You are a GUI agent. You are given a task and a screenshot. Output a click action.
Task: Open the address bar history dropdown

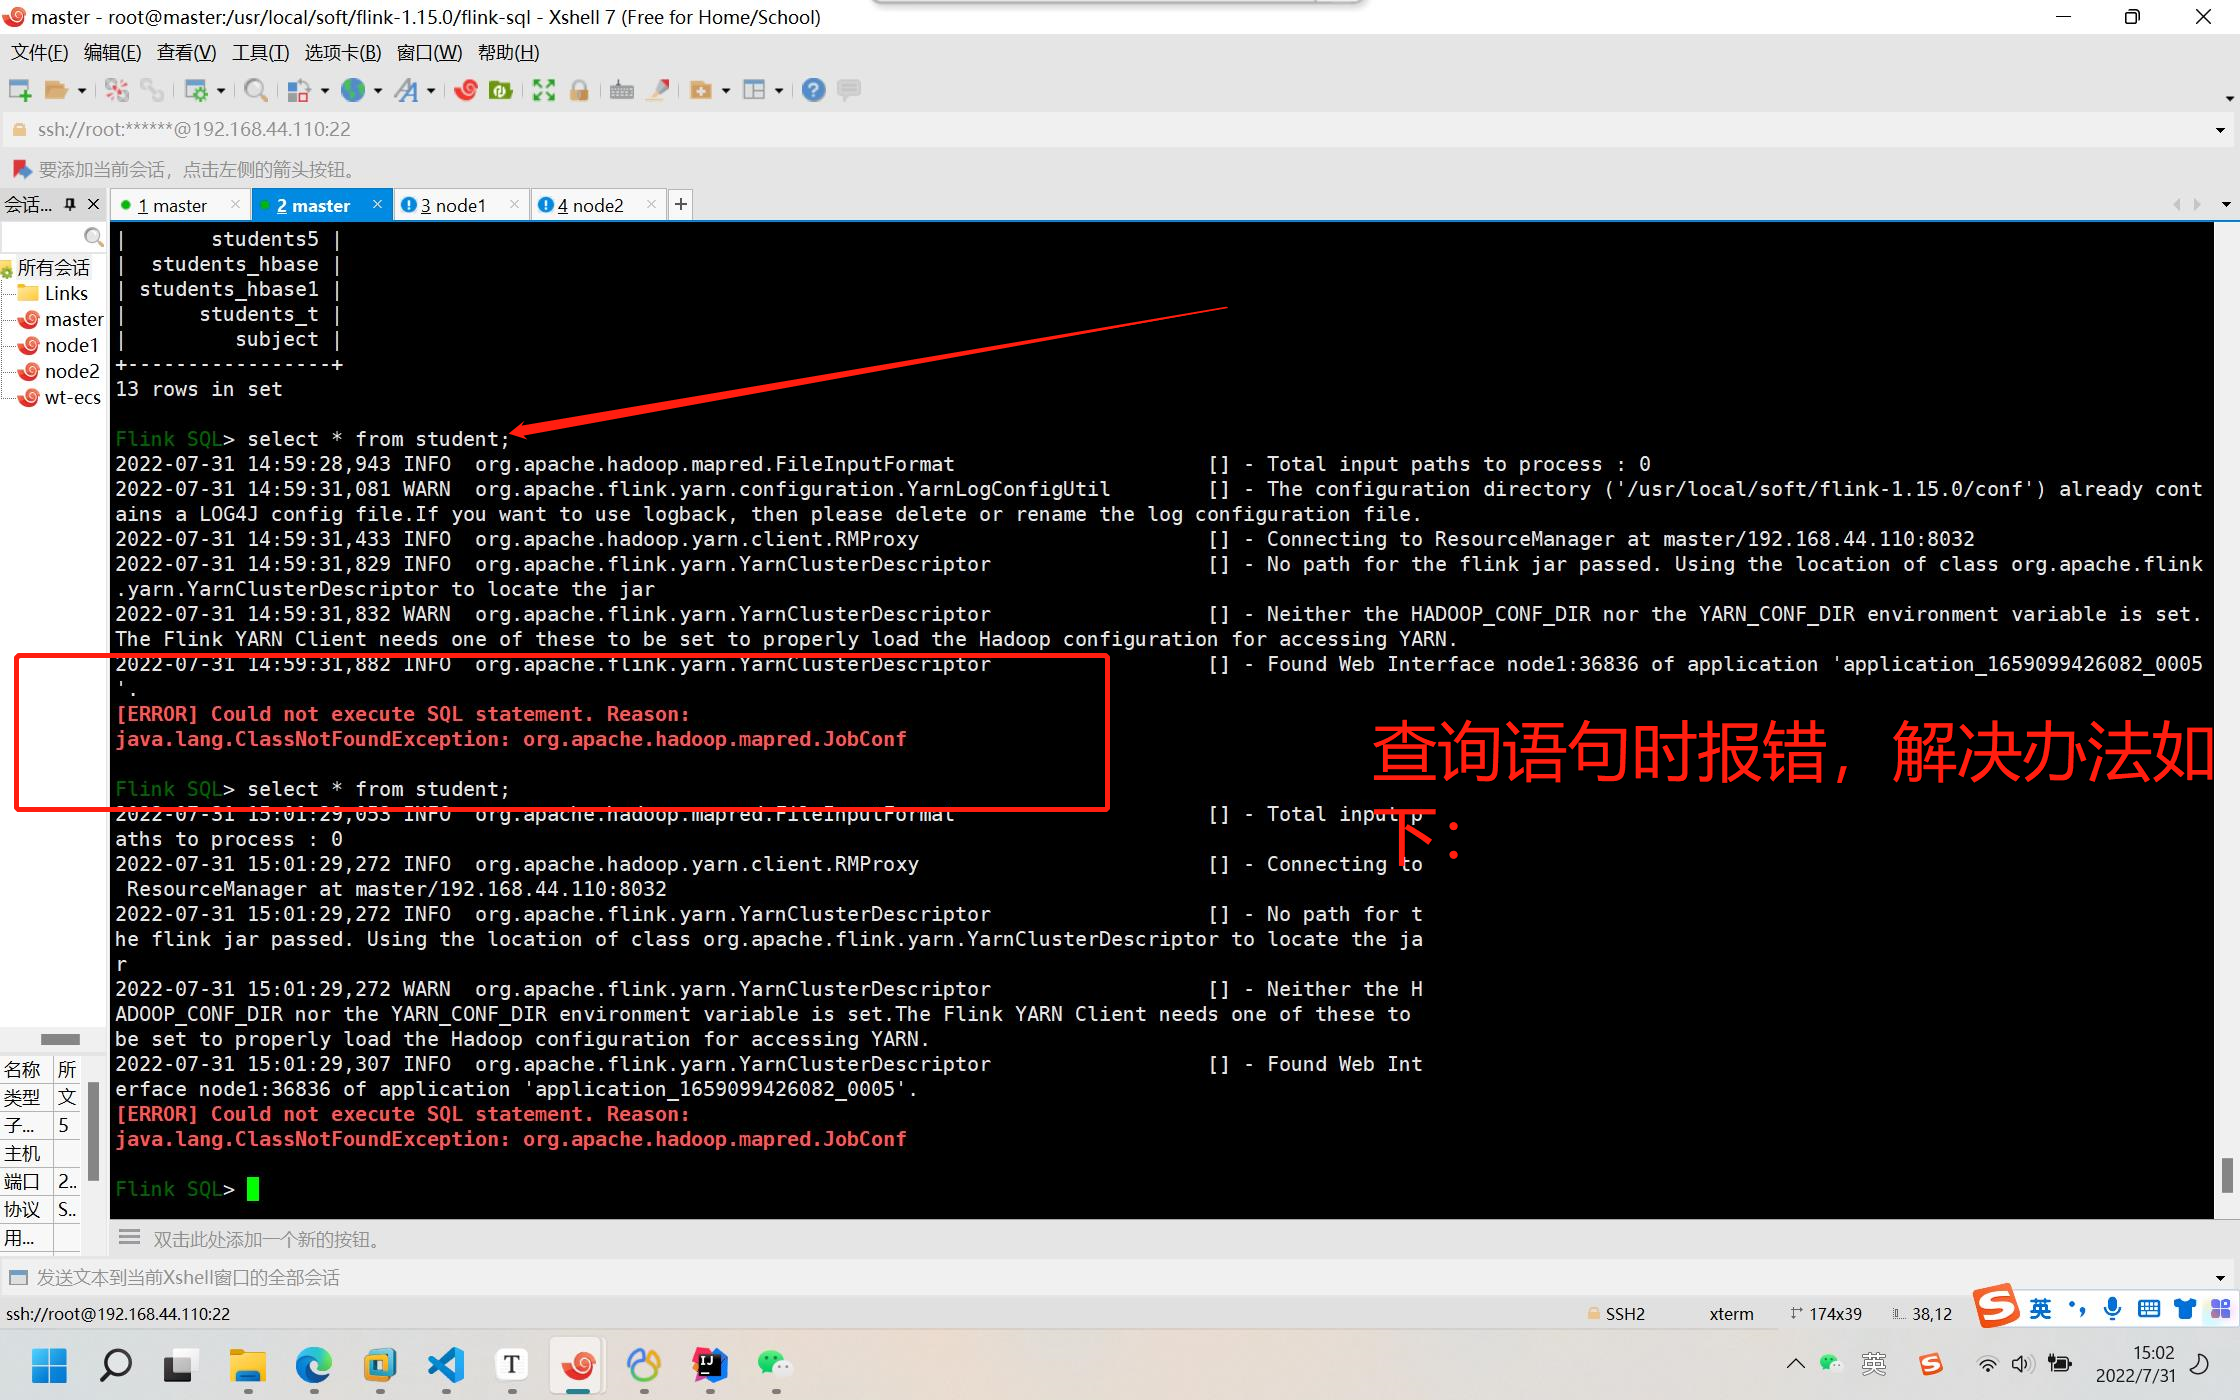(x=2220, y=130)
